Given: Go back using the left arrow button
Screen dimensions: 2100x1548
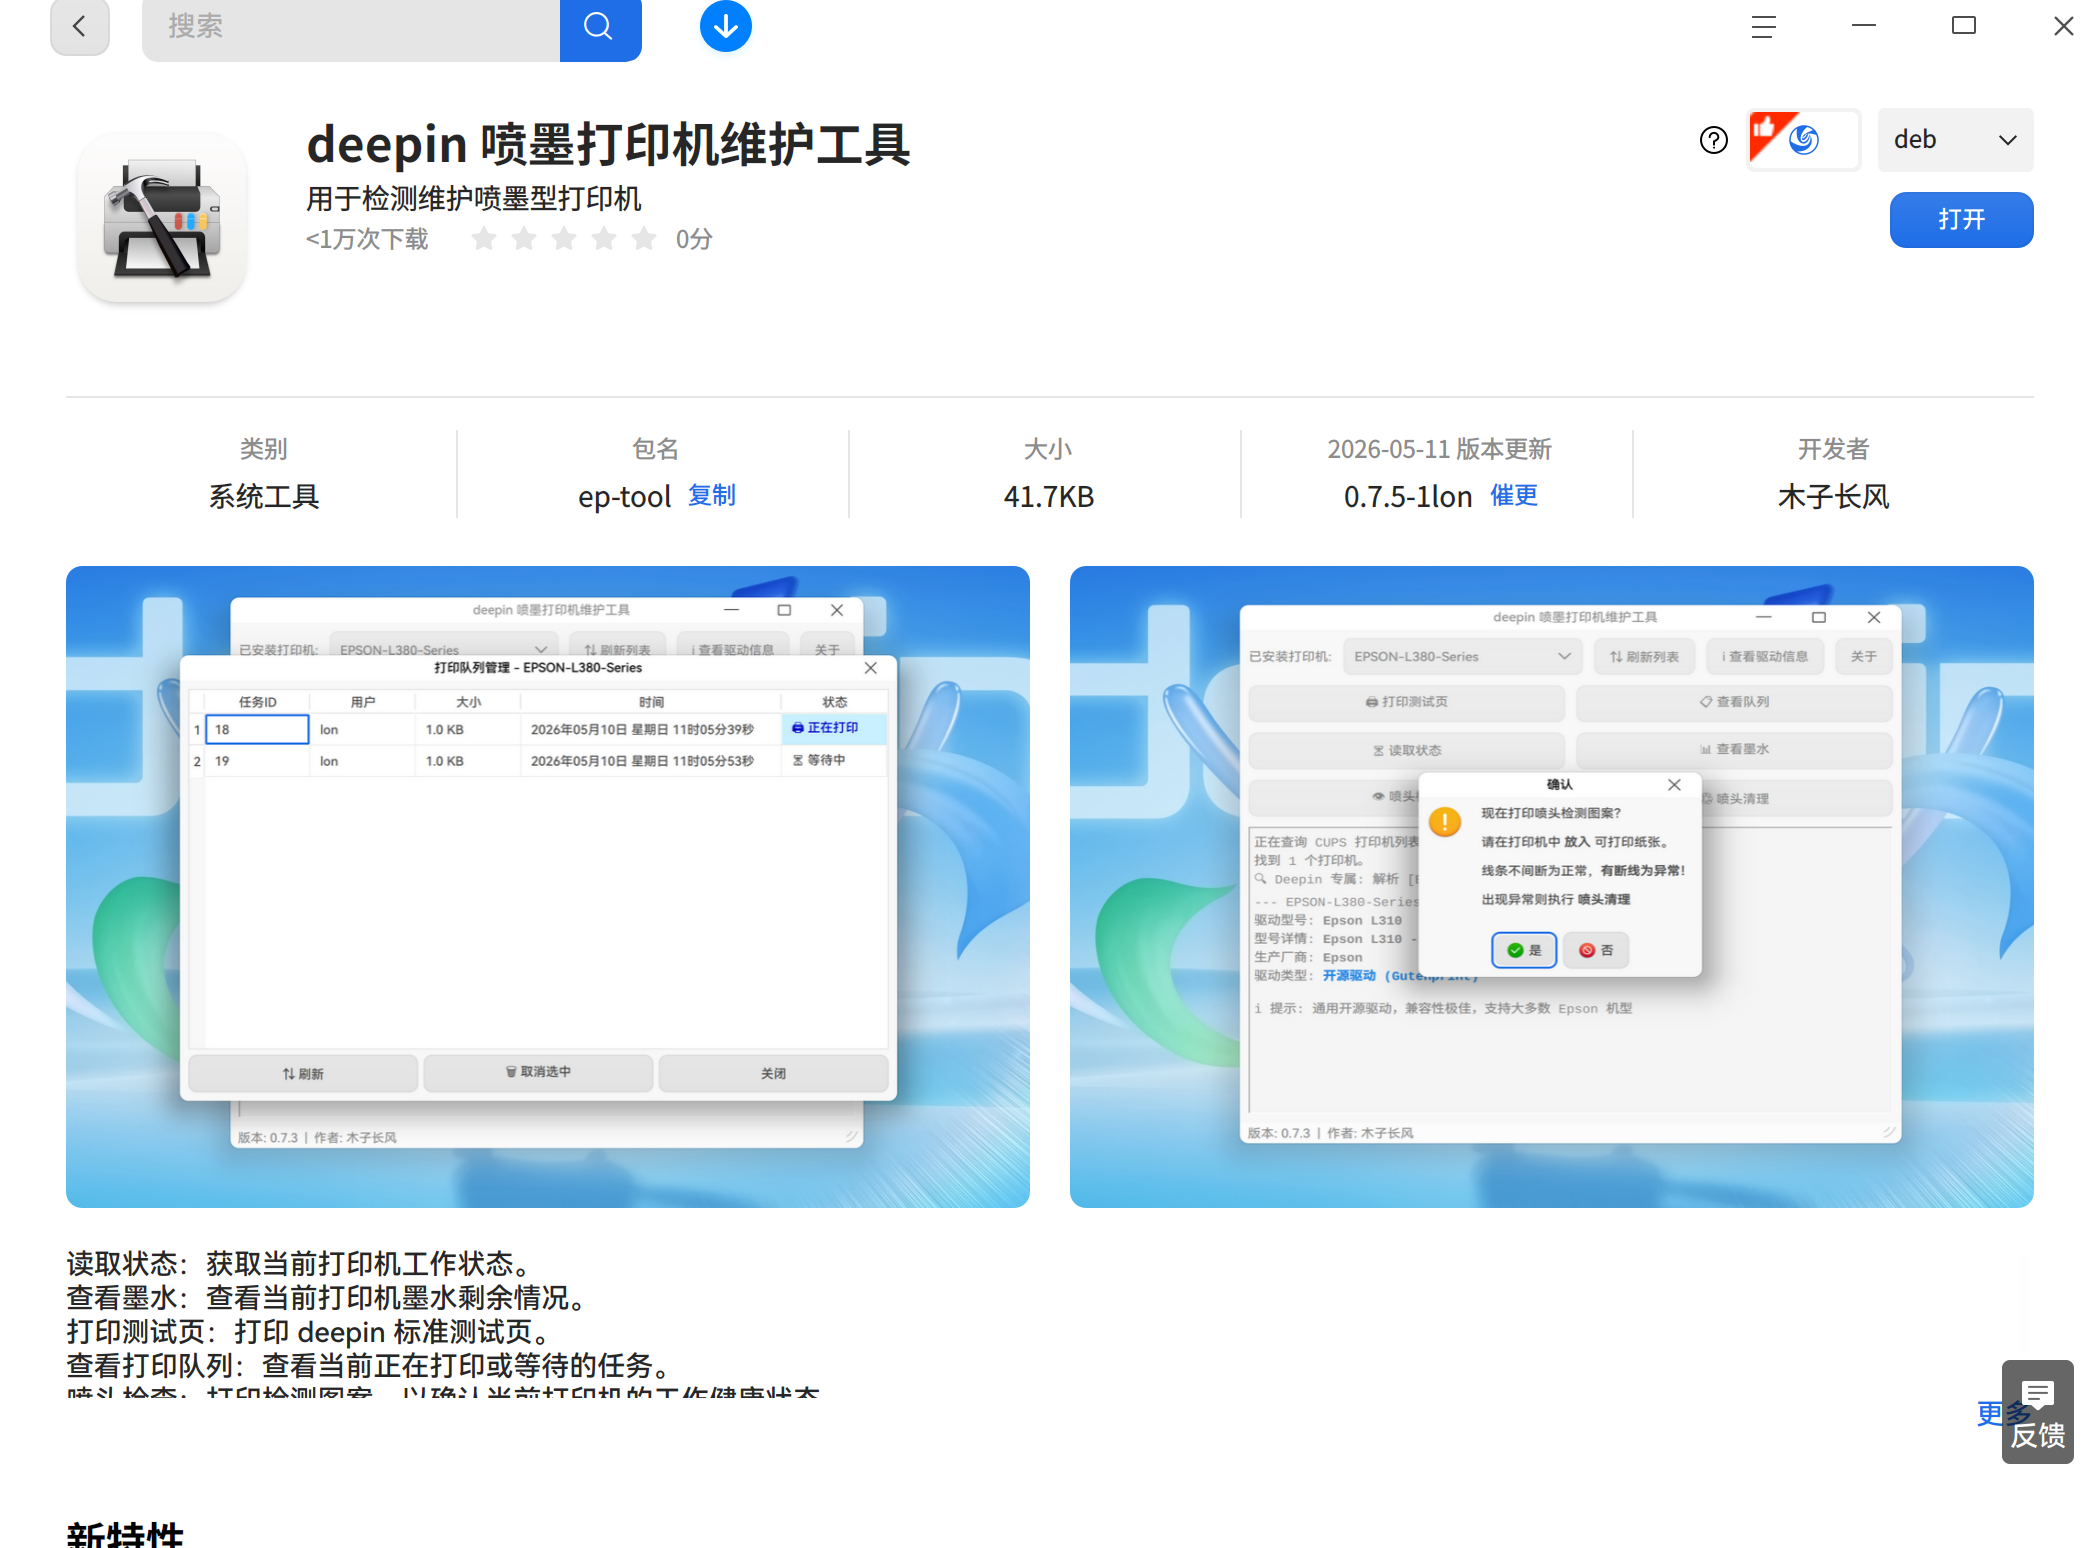Looking at the screenshot, I should [x=79, y=26].
